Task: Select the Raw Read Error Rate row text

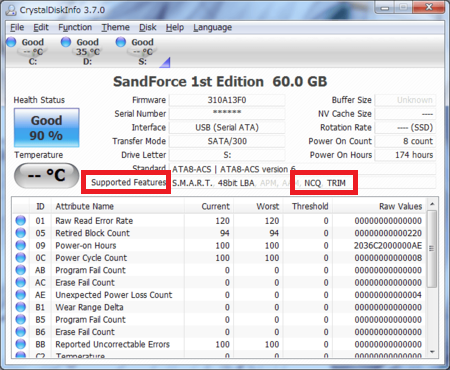Action: coord(94,221)
